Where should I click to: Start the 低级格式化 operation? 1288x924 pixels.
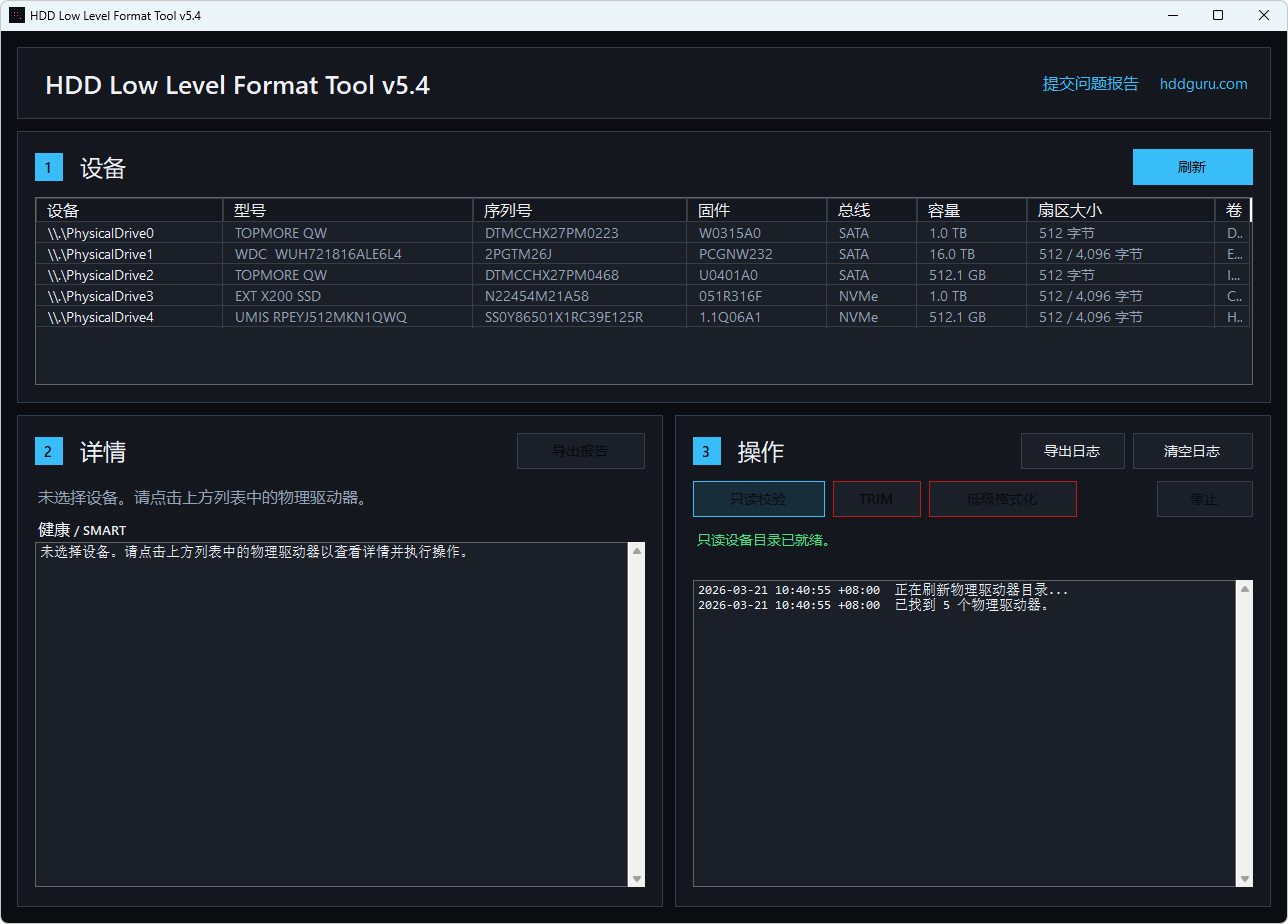point(1002,498)
